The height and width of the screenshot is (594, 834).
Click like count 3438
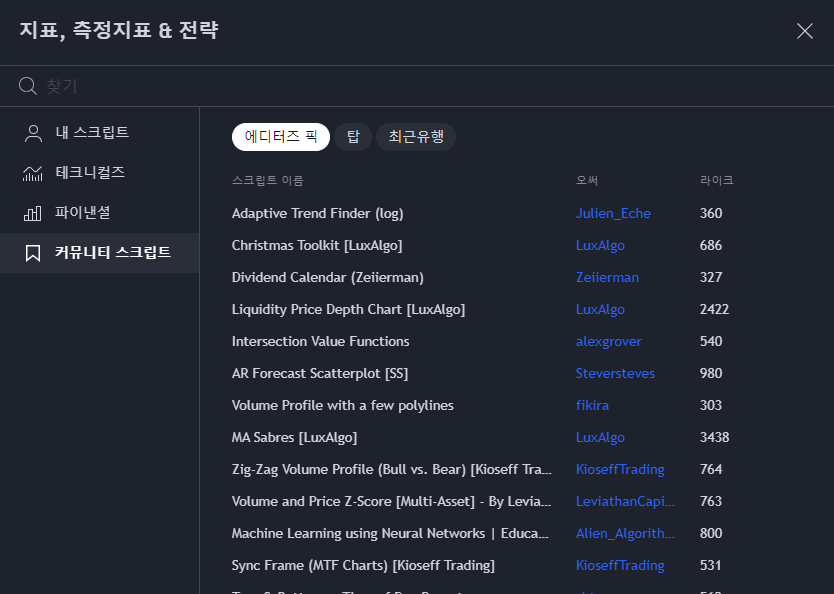(714, 437)
